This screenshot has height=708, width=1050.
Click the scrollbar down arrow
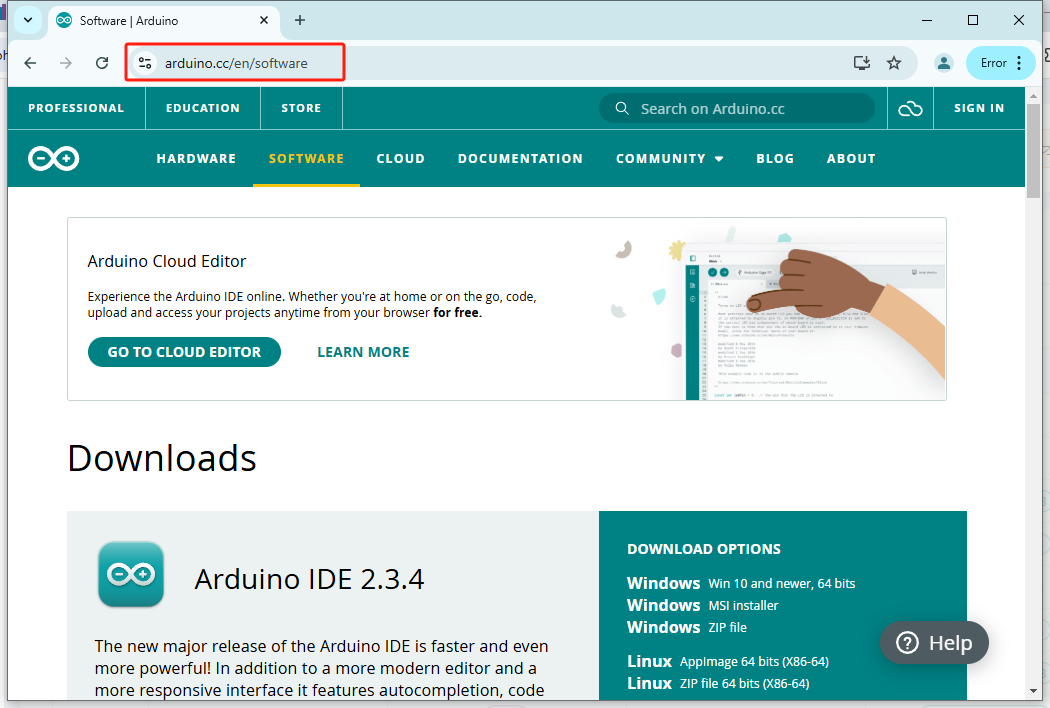(x=1033, y=692)
